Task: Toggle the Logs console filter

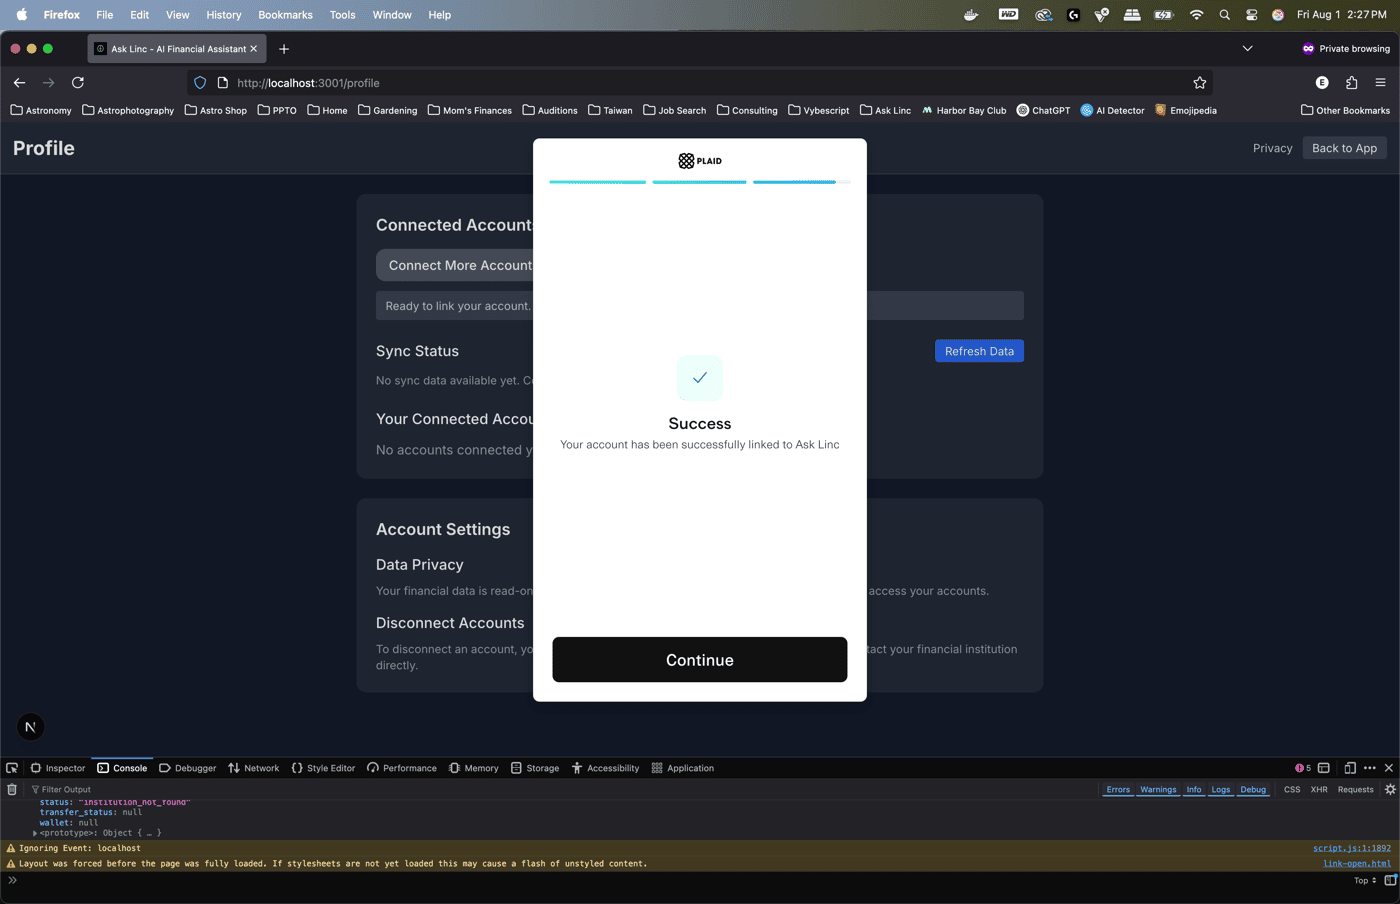Action: click(1221, 790)
